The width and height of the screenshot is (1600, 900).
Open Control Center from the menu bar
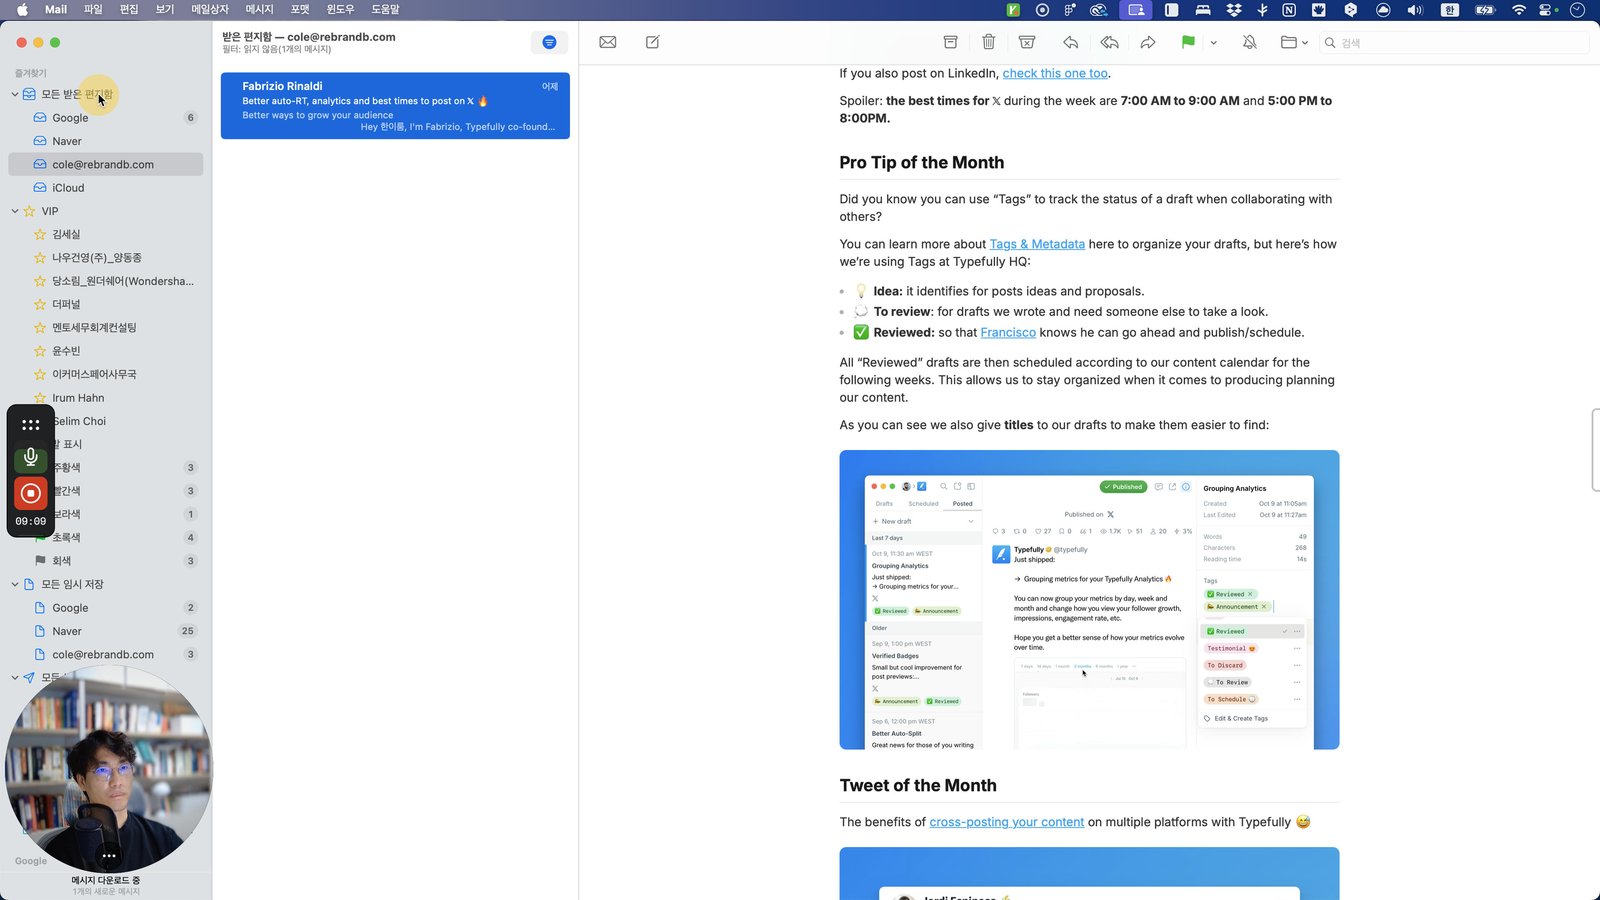click(1548, 10)
